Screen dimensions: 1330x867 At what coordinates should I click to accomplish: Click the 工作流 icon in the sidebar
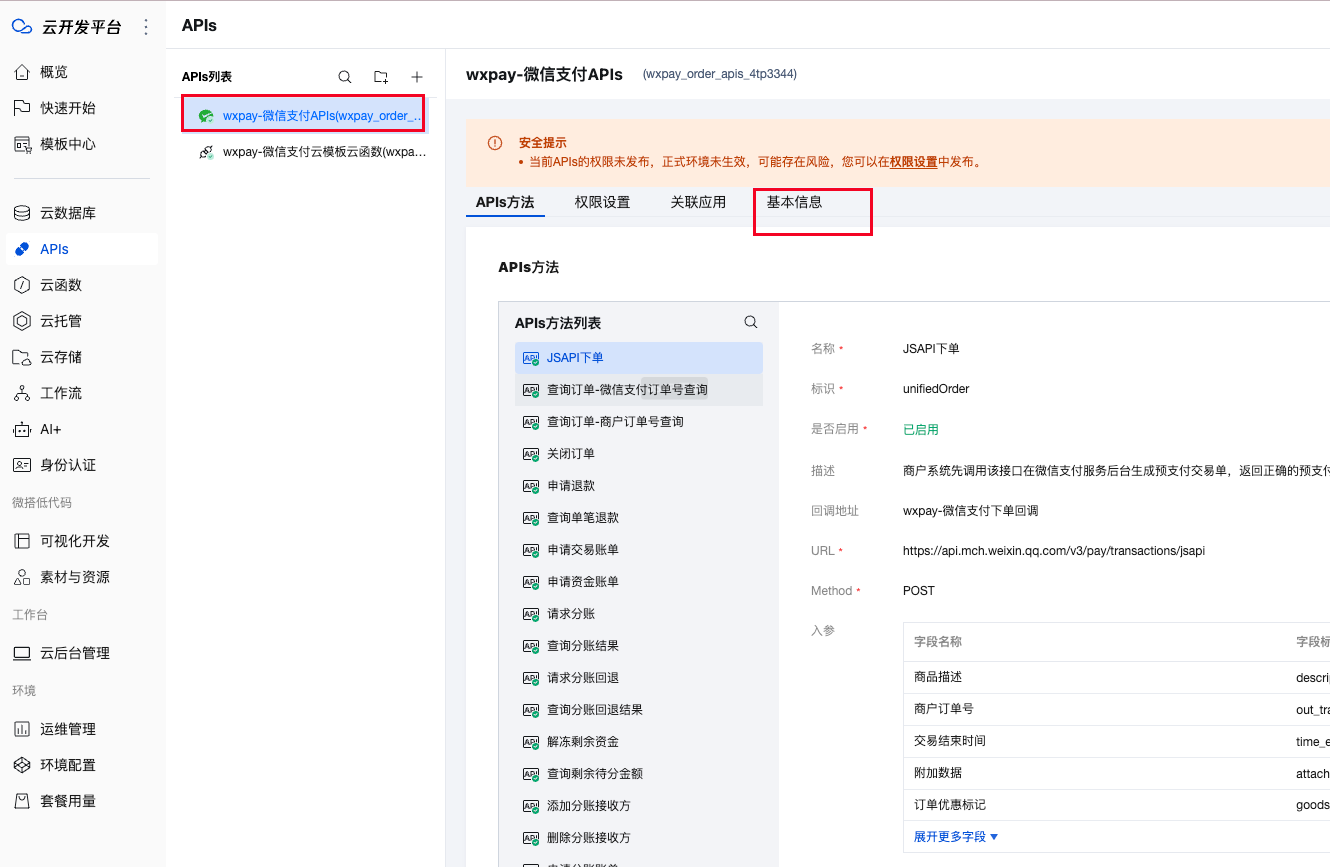point(22,393)
